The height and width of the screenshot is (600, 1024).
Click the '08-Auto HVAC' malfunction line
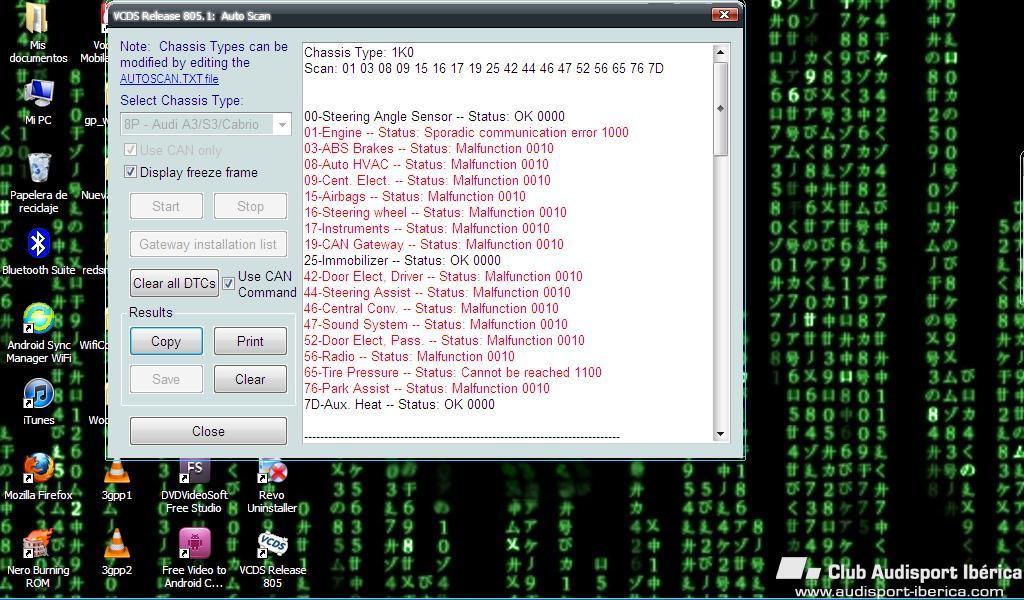426,164
